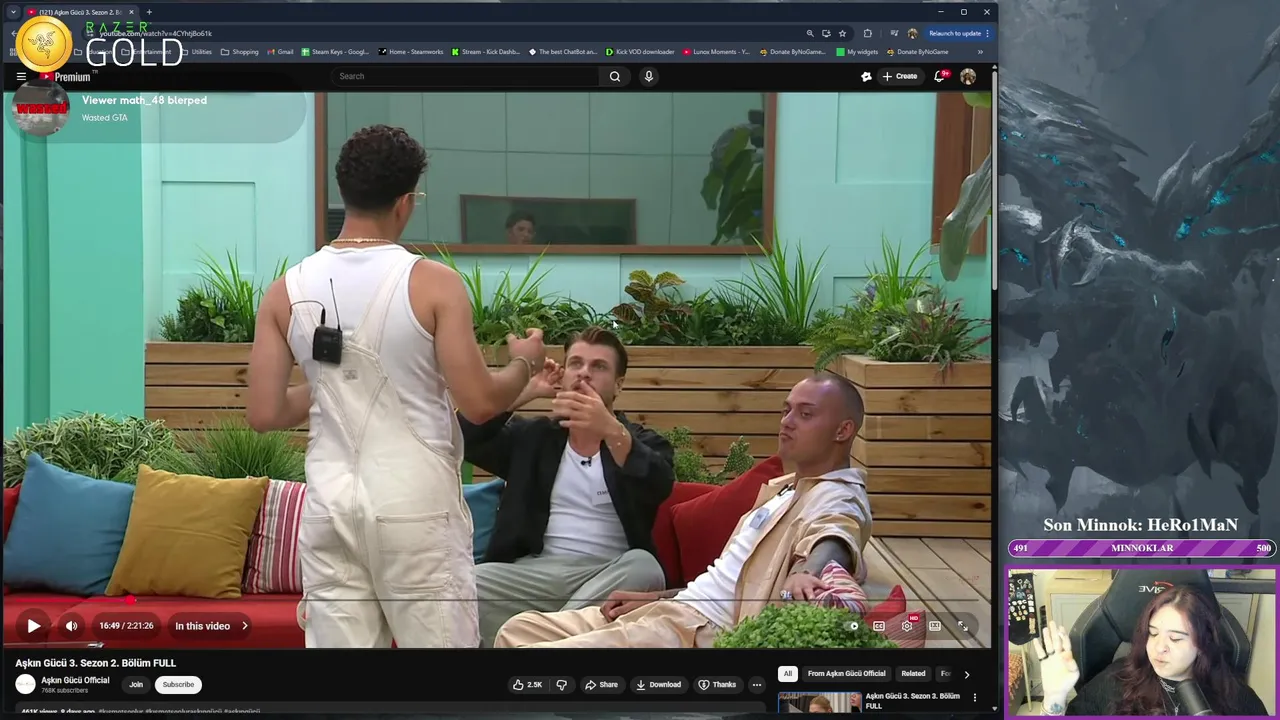Open the tab search dropdown arrow
Screen dimensions: 1280x720
[13, 12]
